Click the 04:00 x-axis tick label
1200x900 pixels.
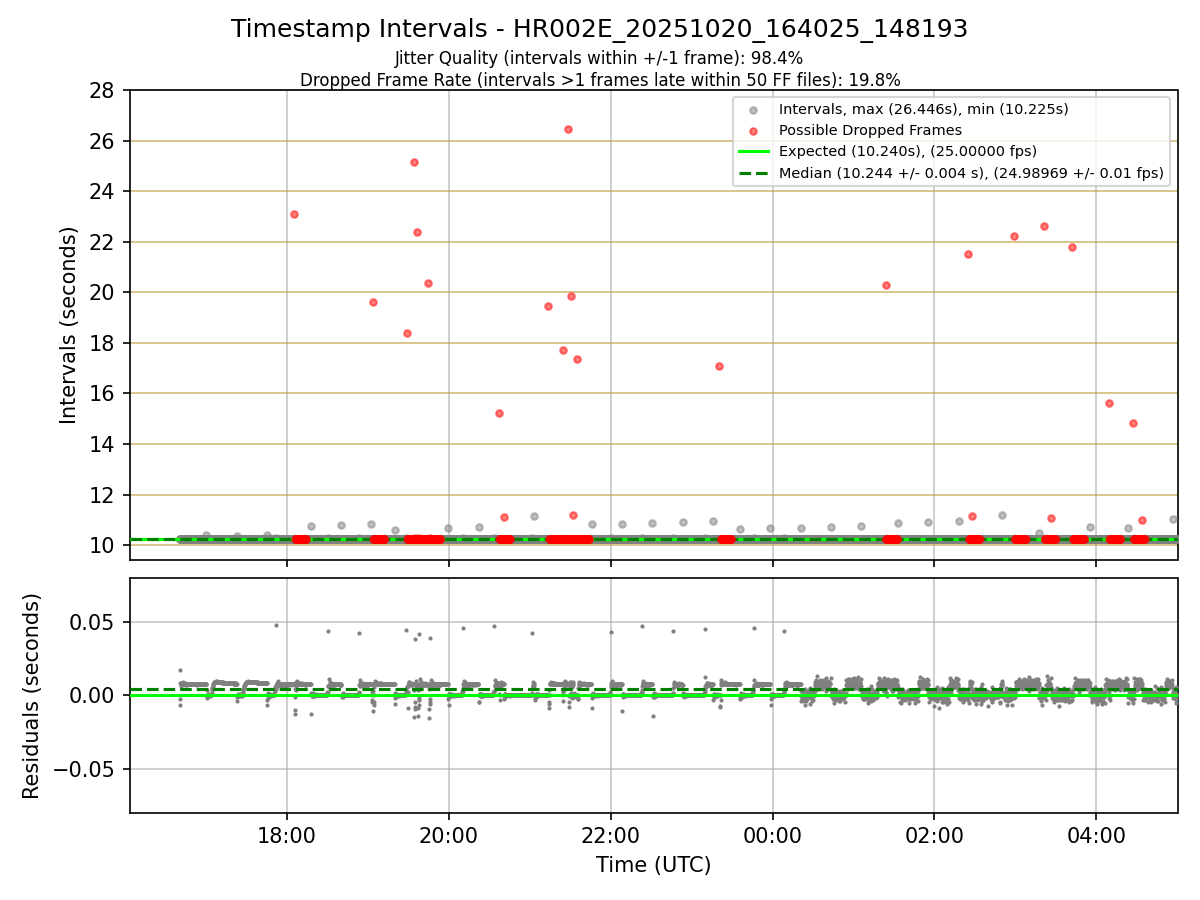point(1096,835)
